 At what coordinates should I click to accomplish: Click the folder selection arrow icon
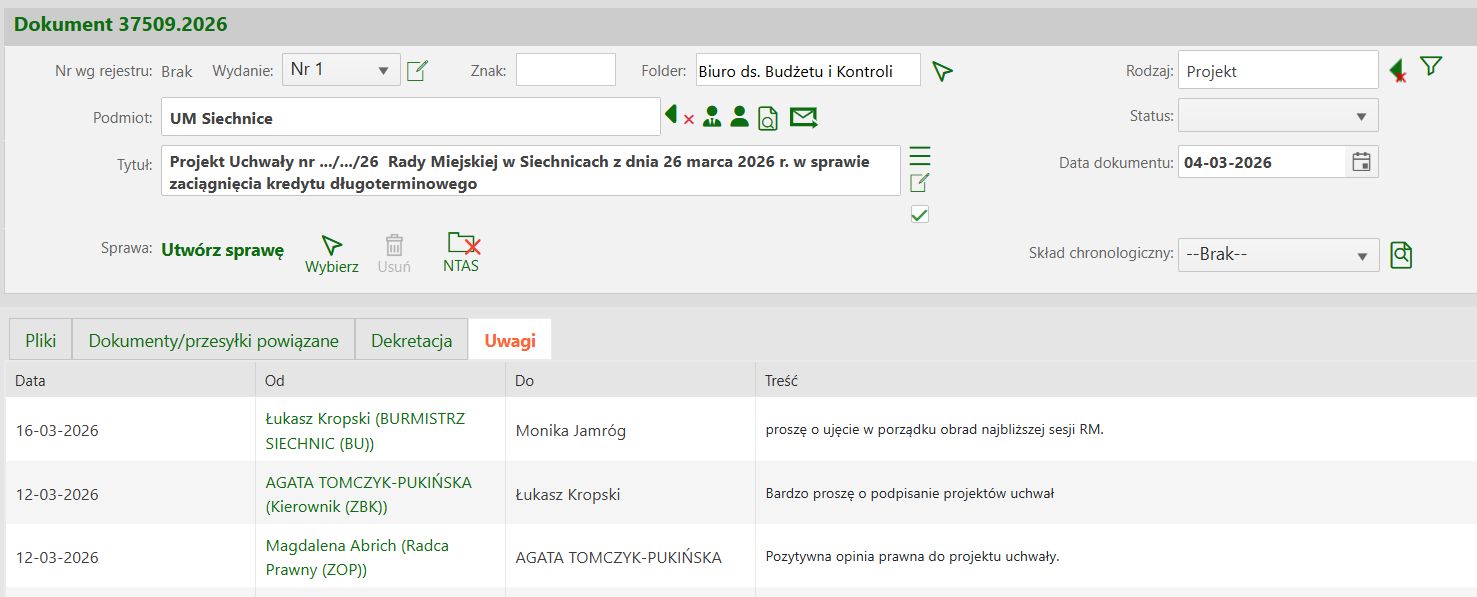click(942, 71)
